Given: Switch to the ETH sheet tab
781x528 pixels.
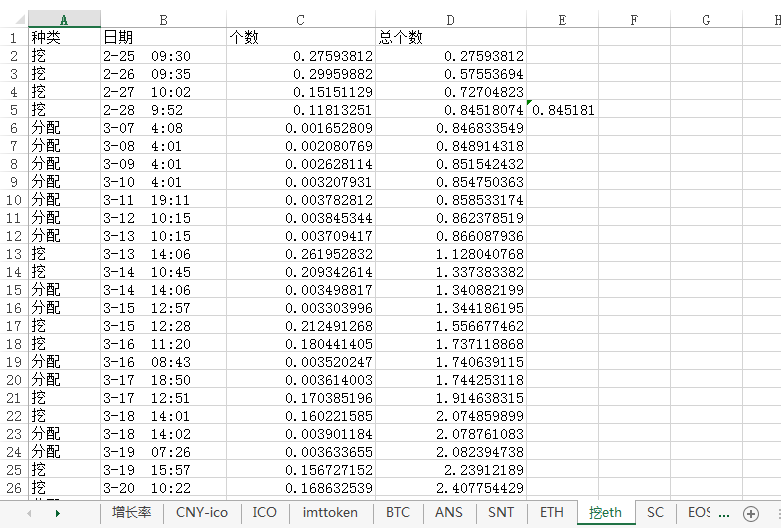Looking at the screenshot, I should click(x=551, y=512).
